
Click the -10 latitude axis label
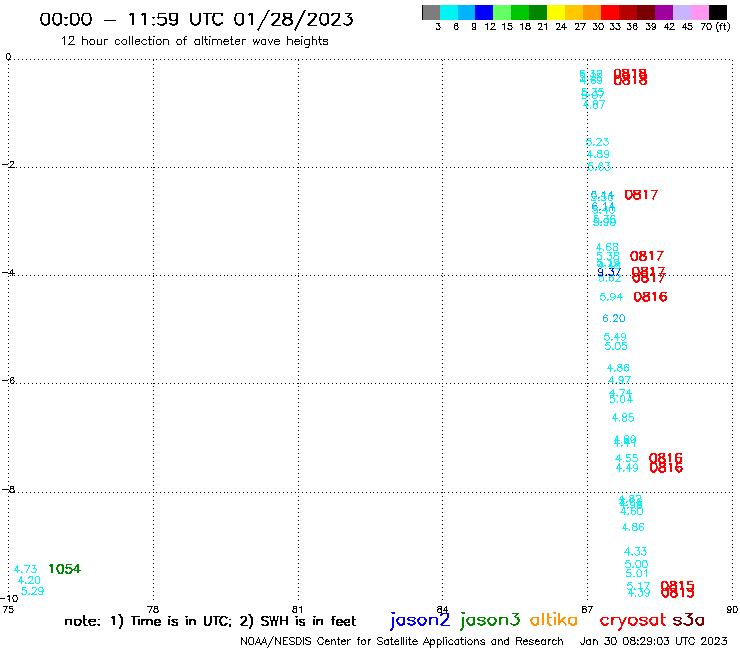[9, 599]
